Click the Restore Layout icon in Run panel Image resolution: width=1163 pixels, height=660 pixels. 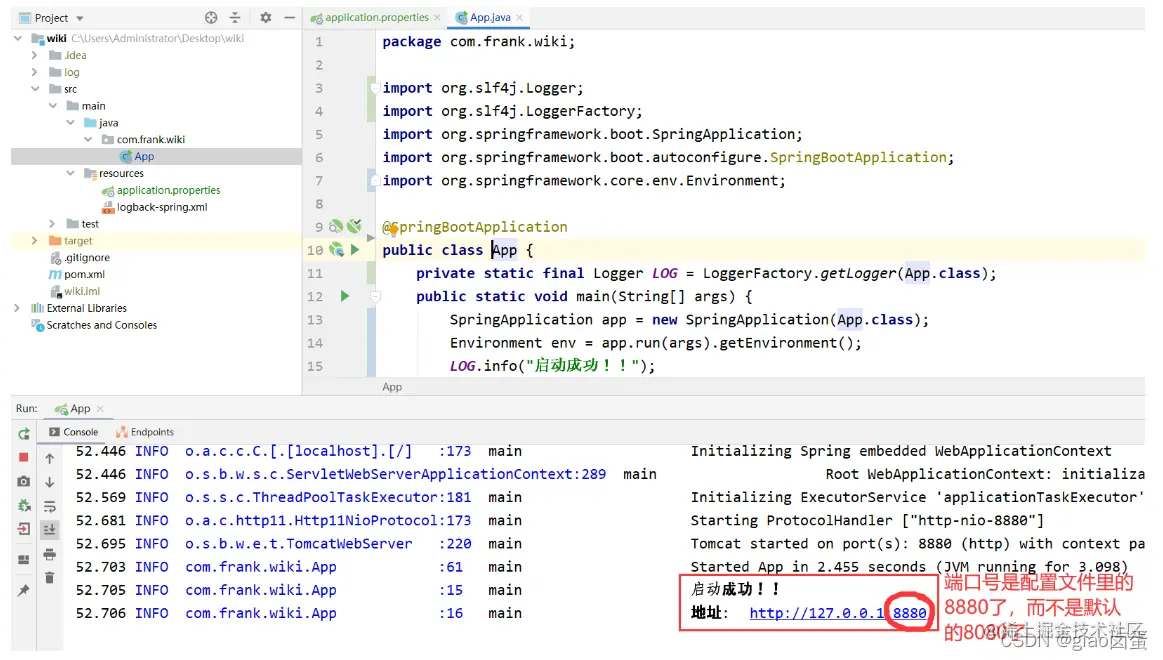pos(24,559)
